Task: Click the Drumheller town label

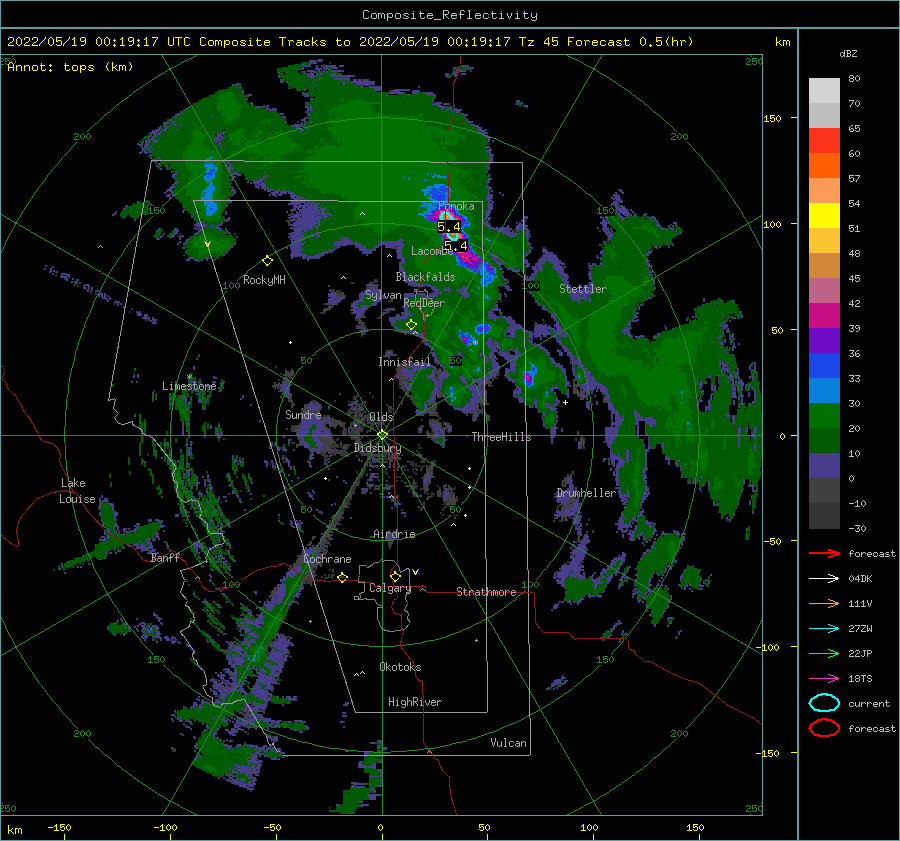Action: (x=585, y=493)
